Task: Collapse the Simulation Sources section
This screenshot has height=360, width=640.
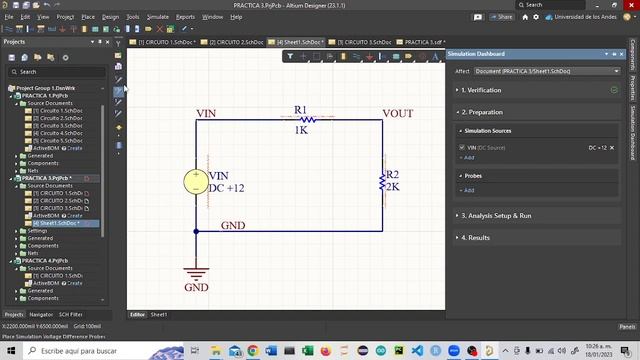Action: coord(460,131)
